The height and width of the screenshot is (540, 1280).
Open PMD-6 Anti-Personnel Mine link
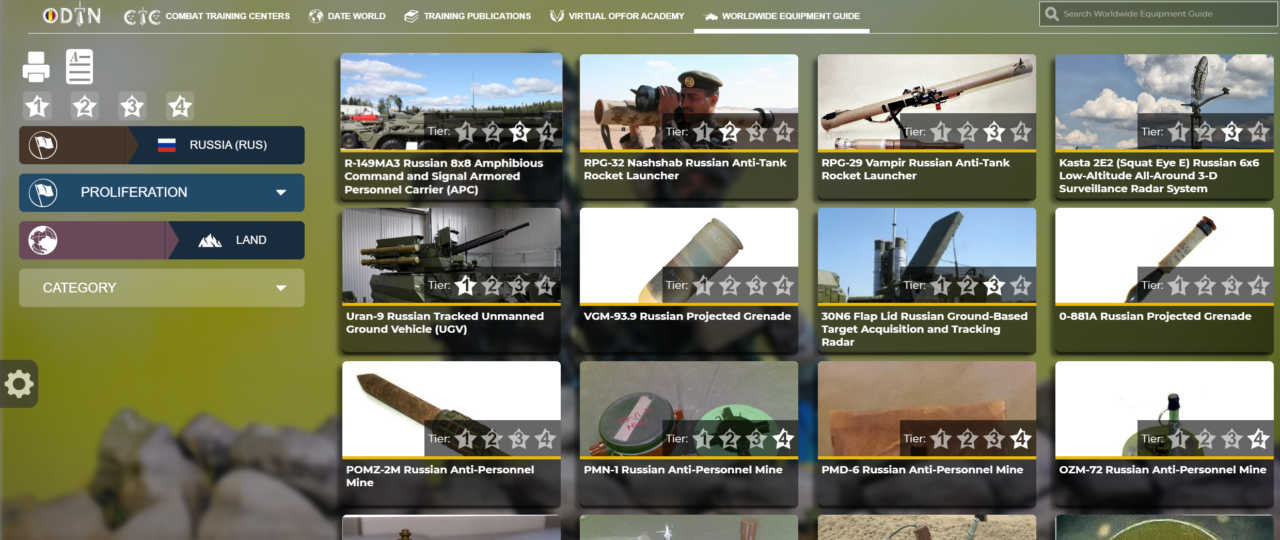tap(922, 470)
